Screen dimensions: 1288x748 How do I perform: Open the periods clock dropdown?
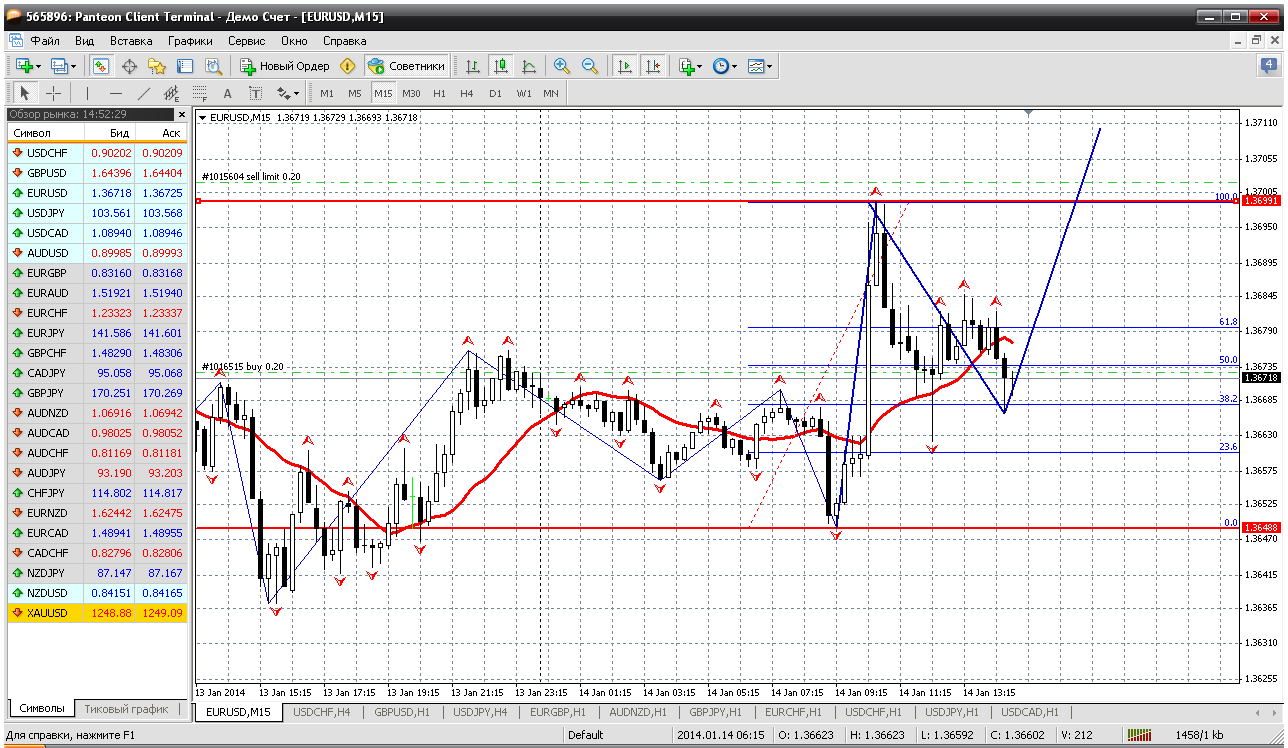click(x=724, y=66)
